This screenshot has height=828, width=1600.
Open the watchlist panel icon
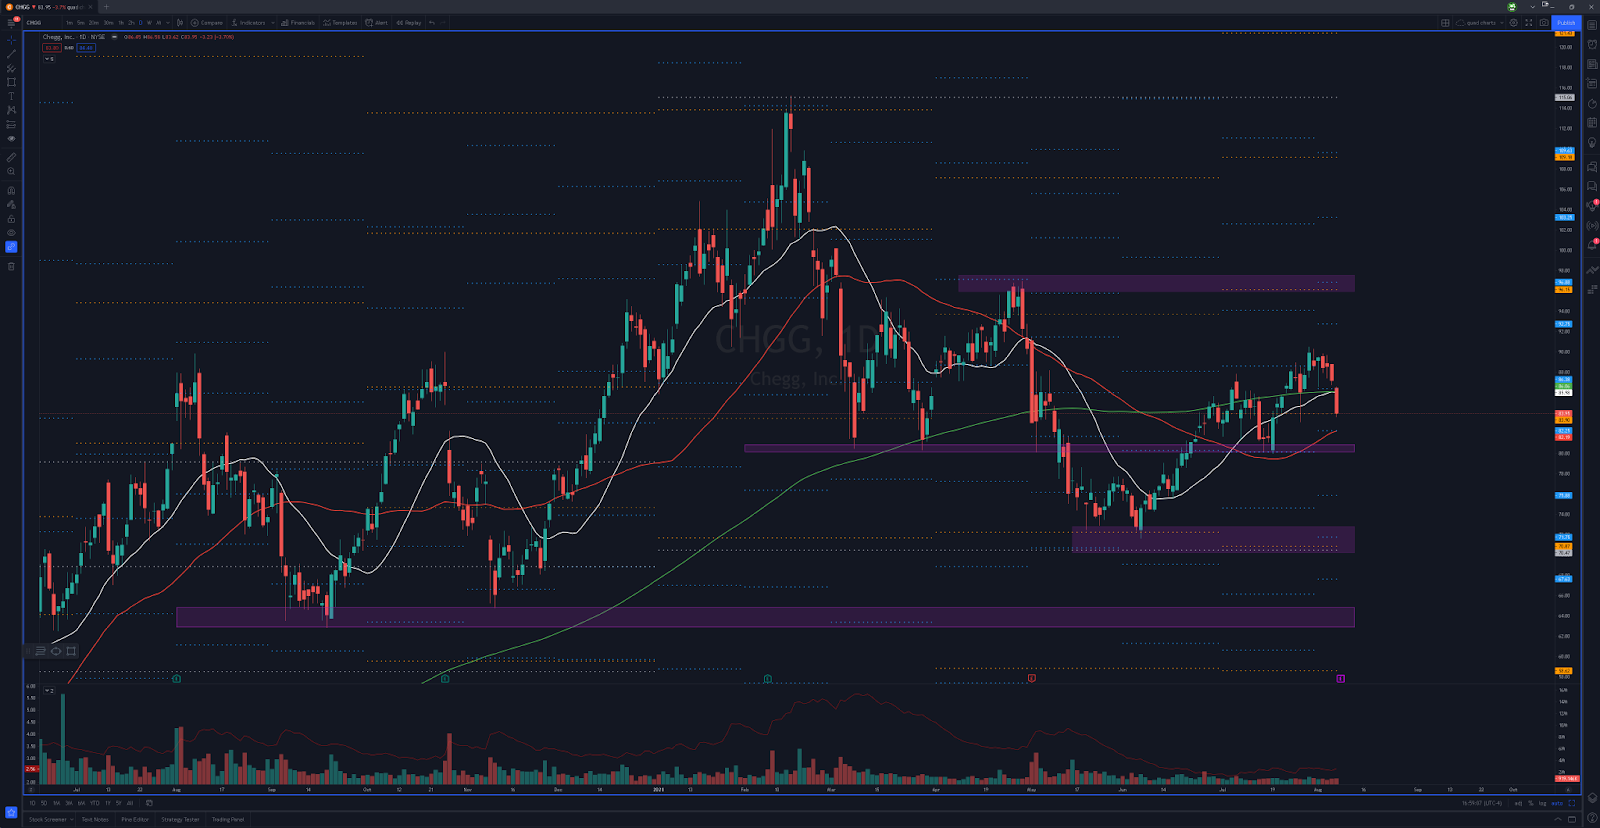coord(1592,25)
